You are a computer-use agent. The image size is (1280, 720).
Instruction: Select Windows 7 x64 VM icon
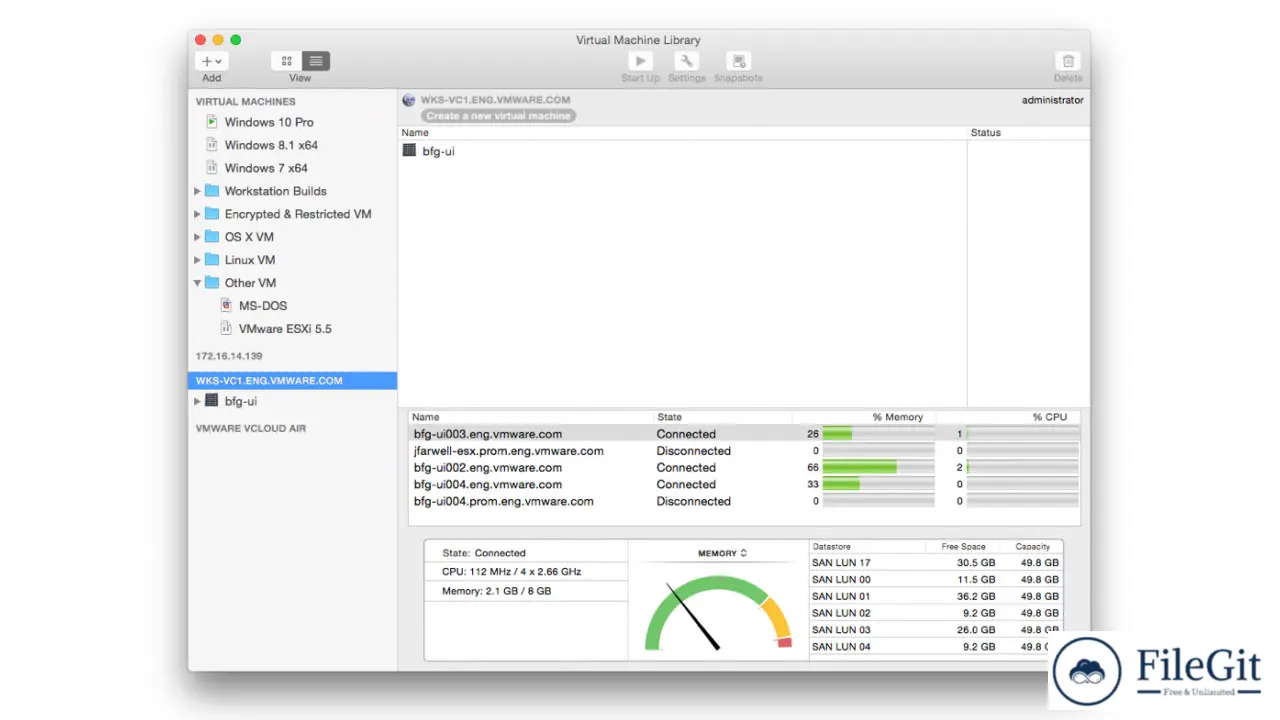pos(211,168)
